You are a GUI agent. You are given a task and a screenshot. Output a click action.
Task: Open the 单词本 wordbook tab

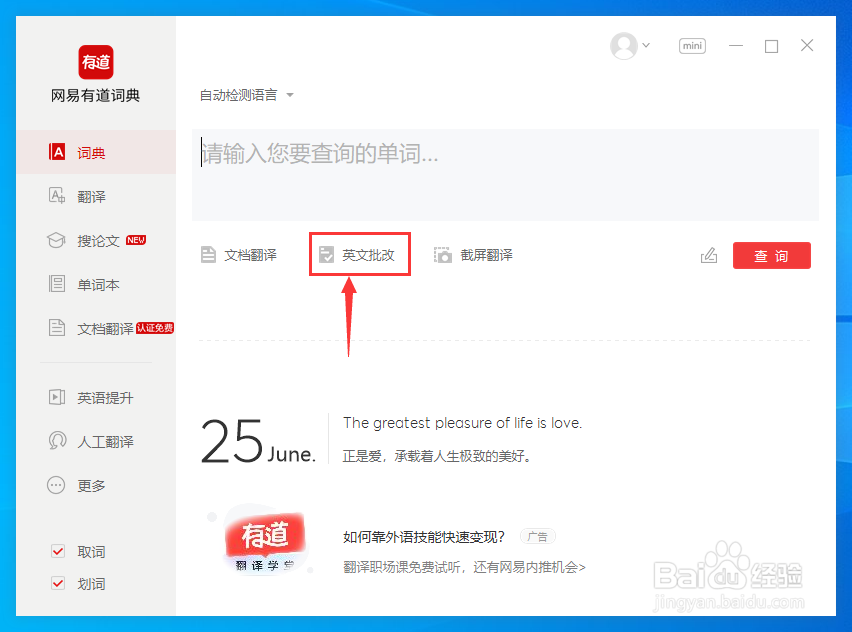[x=96, y=284]
